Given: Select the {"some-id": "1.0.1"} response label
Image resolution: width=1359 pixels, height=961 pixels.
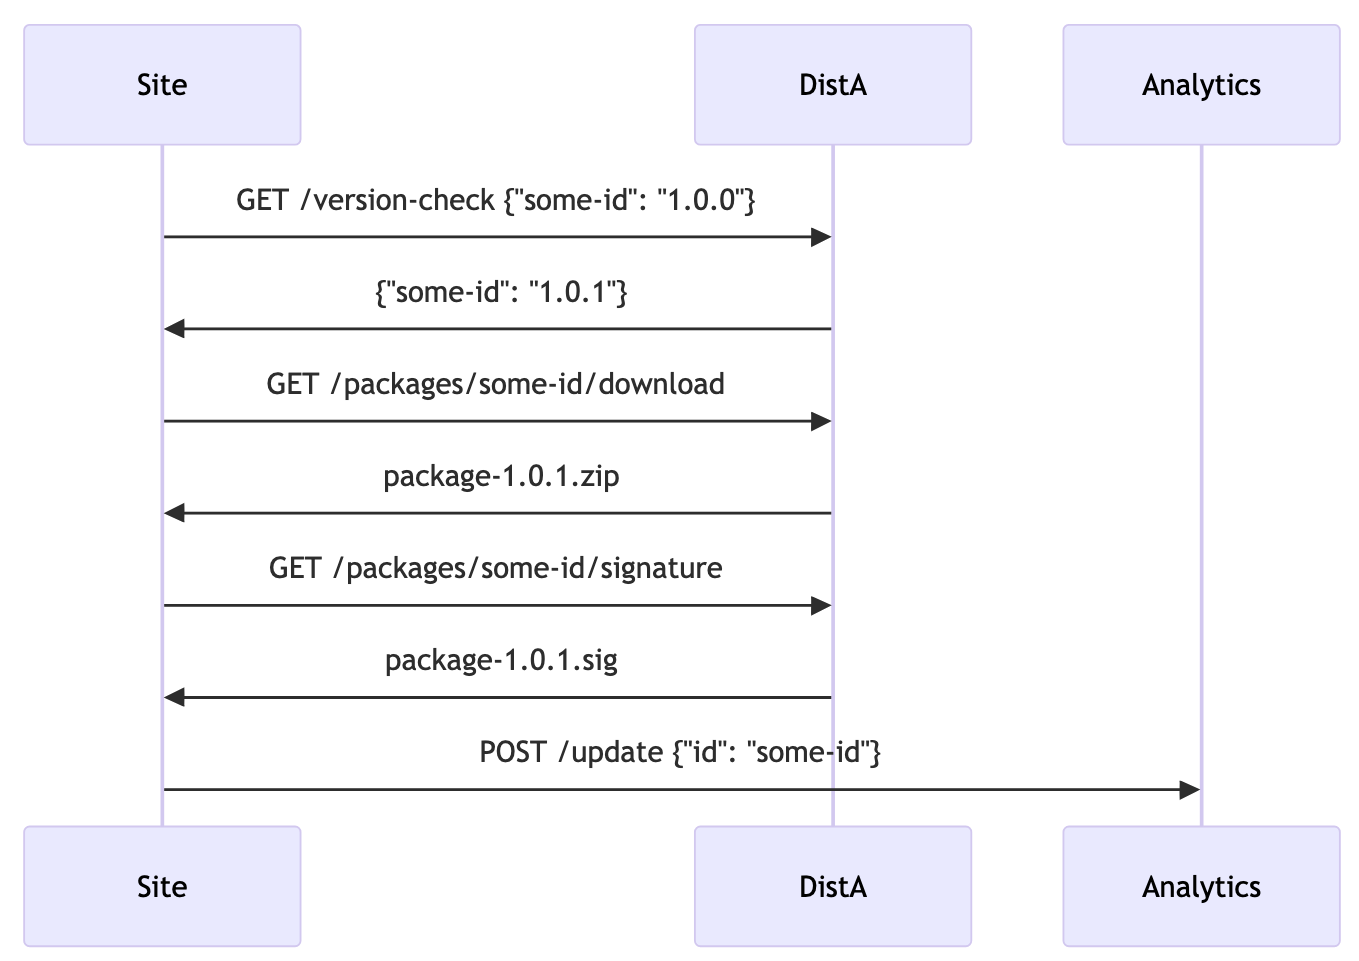Looking at the screenshot, I should click(501, 292).
